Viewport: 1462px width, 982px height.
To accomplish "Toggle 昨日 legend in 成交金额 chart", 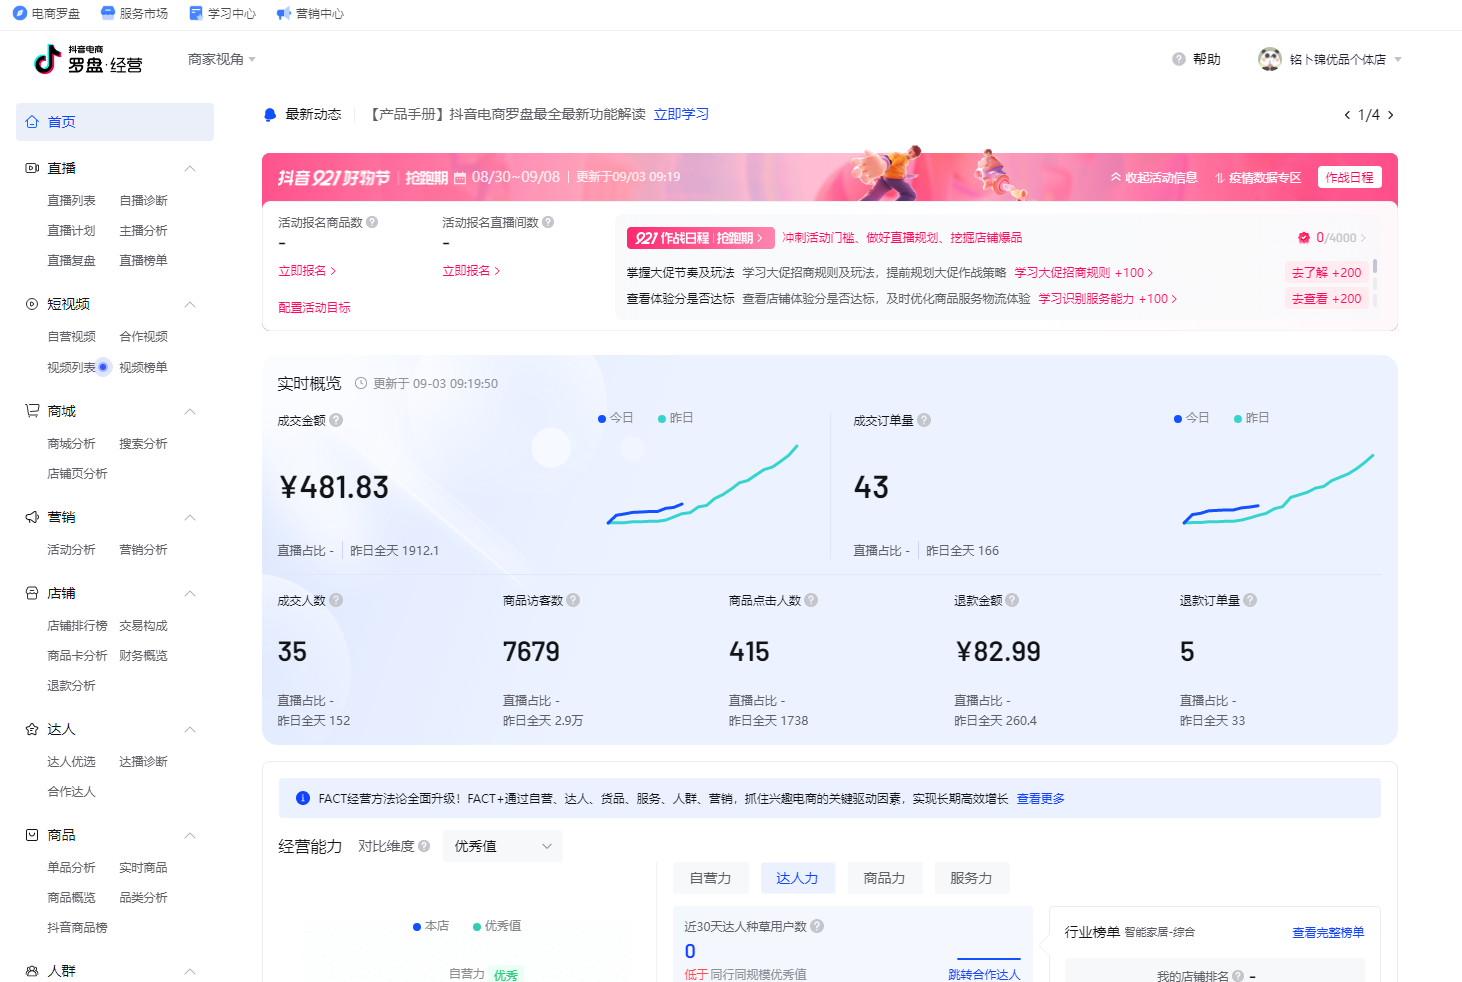I will [x=676, y=418].
